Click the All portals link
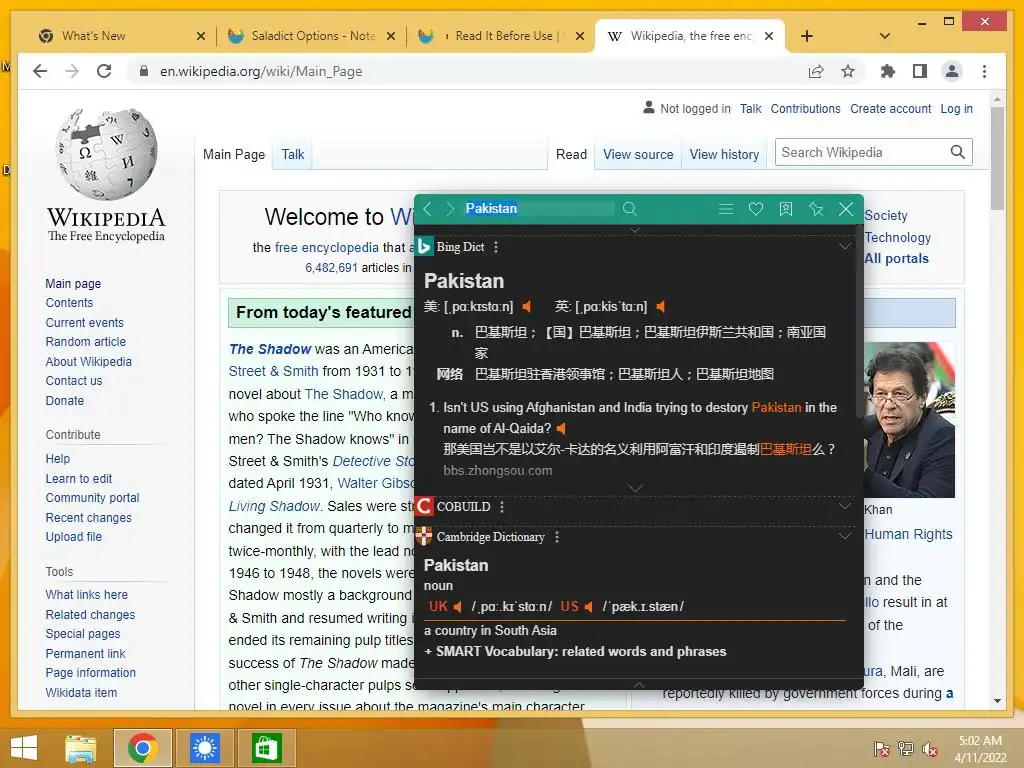Screen dimensions: 1024x768 click(896, 259)
